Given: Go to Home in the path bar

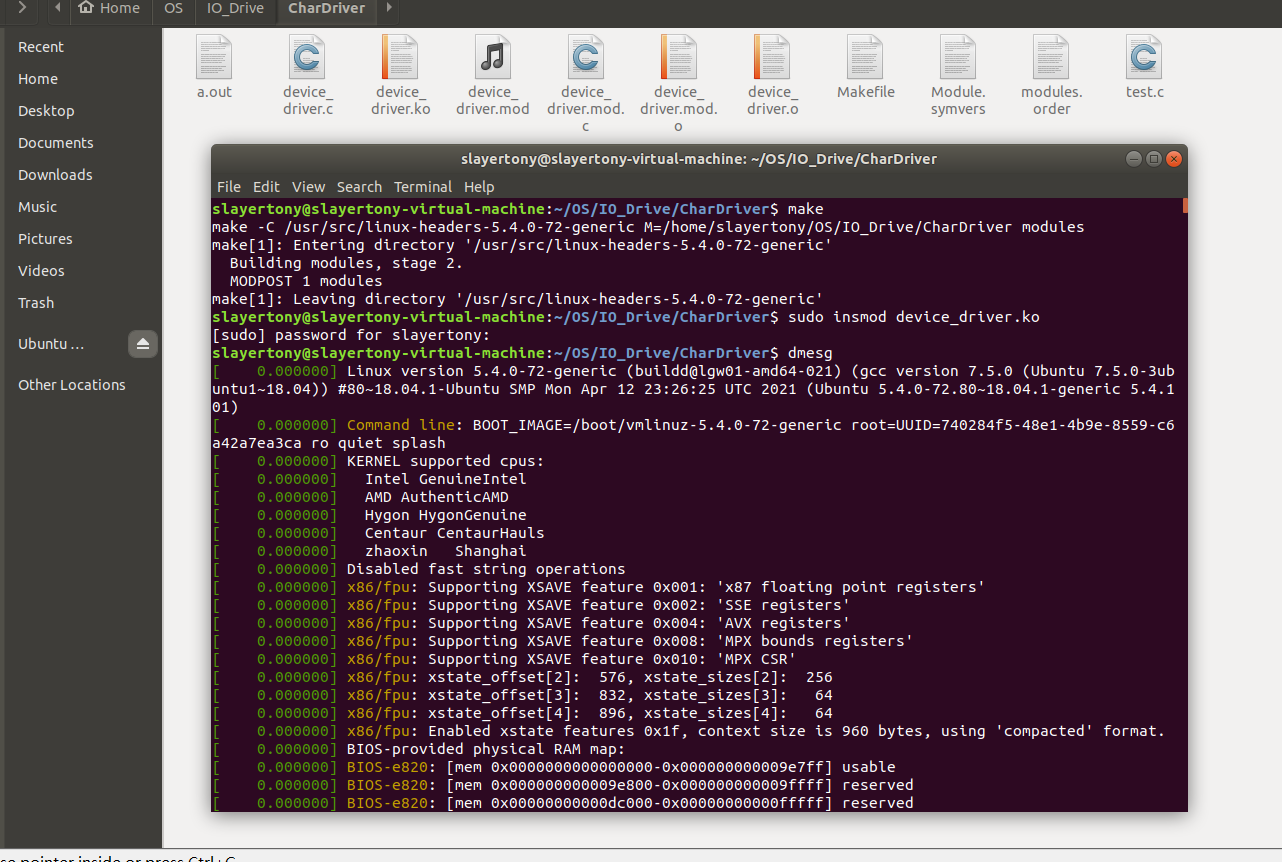Looking at the screenshot, I should tap(108, 8).
